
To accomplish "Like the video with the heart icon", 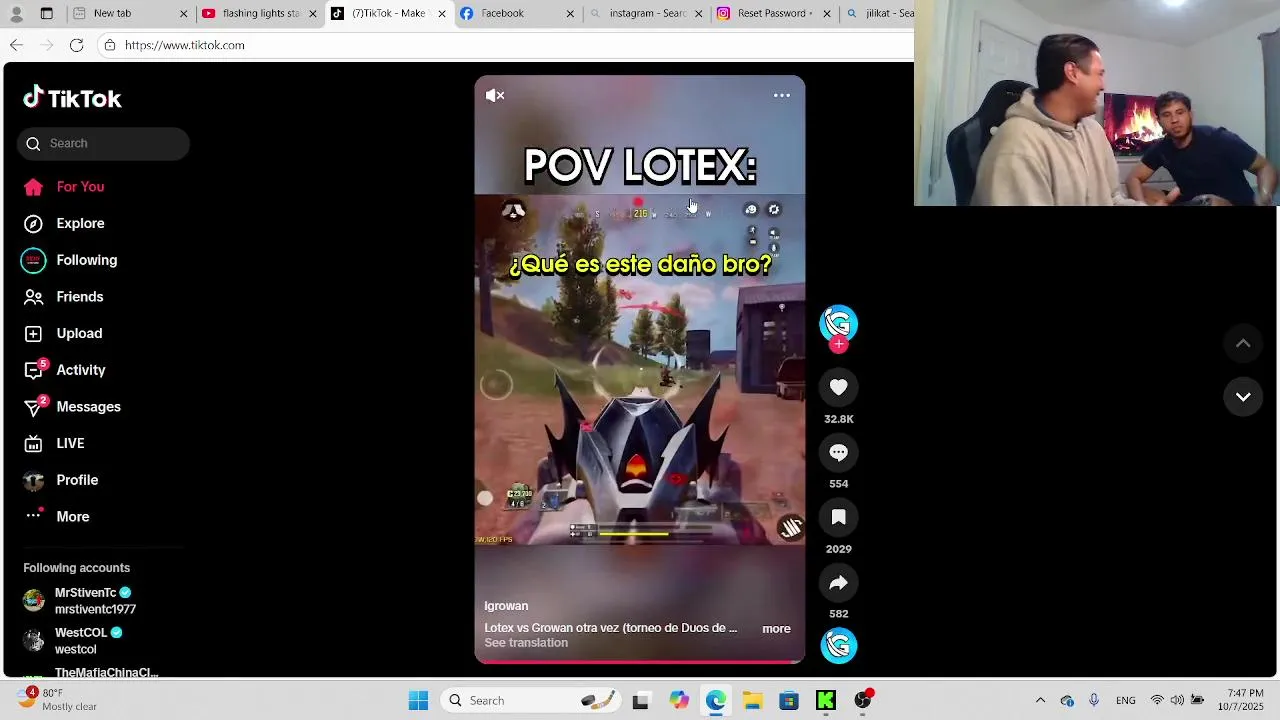I will [x=838, y=388].
